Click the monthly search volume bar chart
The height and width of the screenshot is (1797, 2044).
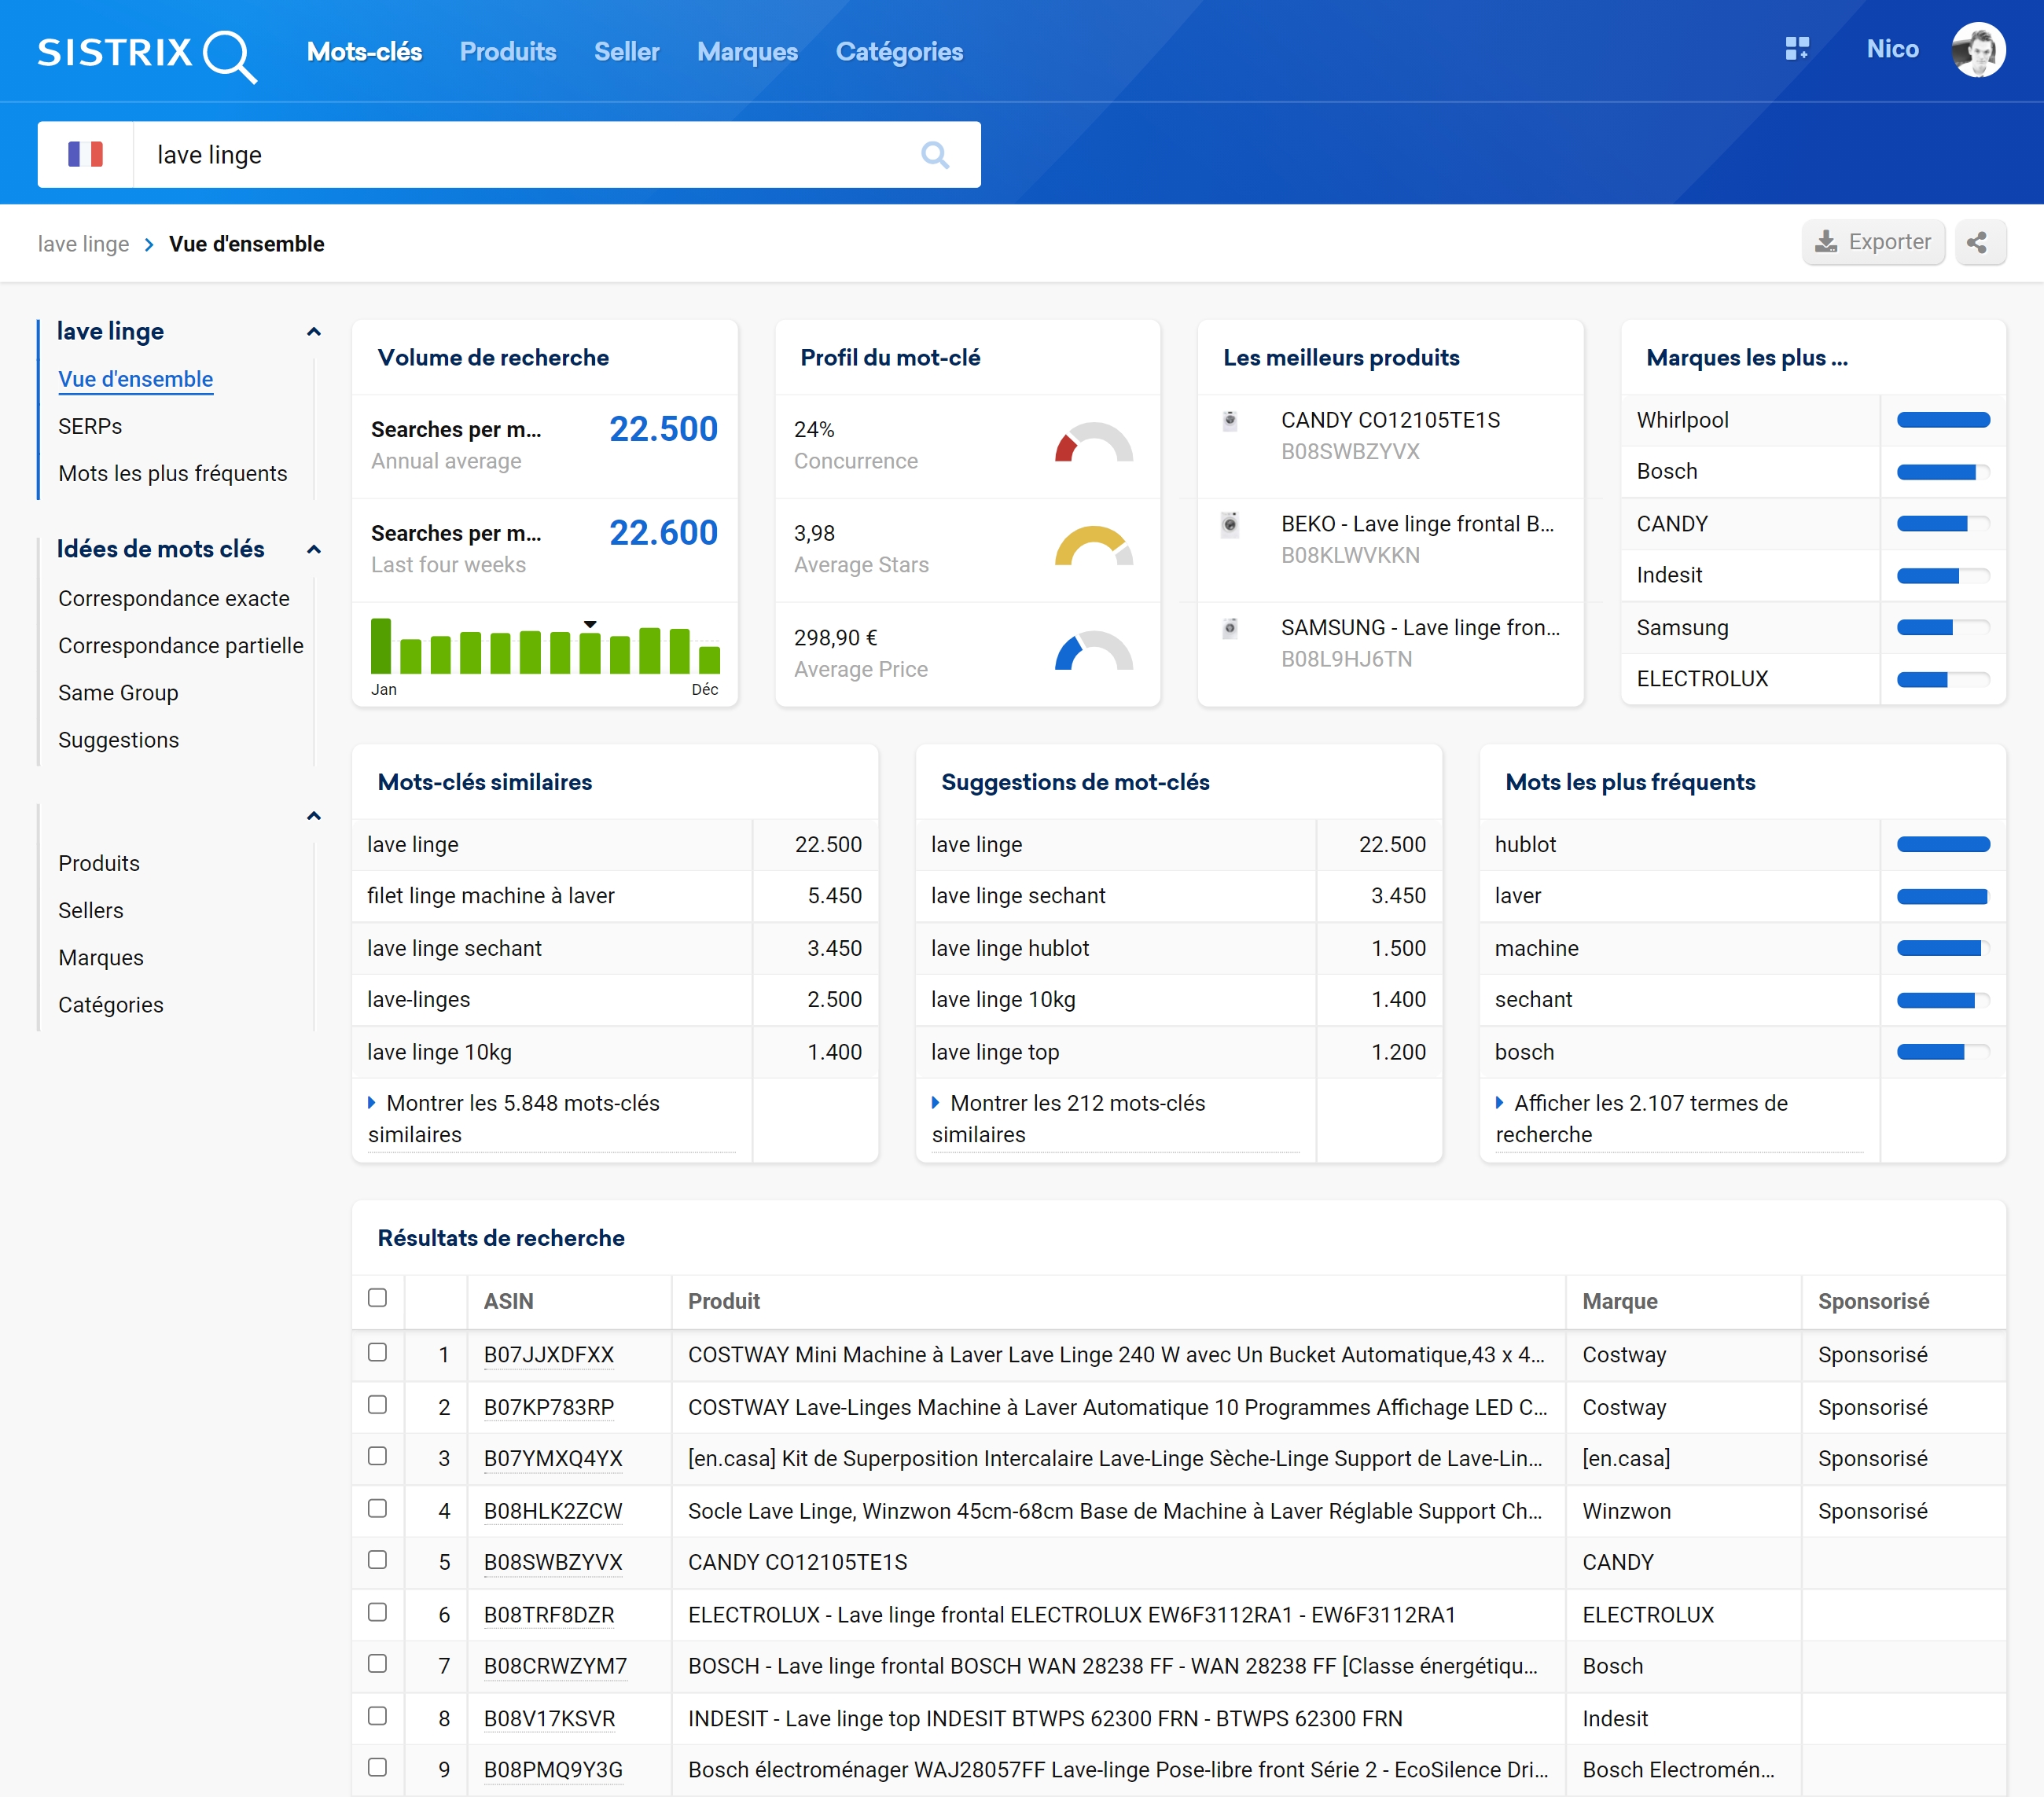tap(545, 647)
